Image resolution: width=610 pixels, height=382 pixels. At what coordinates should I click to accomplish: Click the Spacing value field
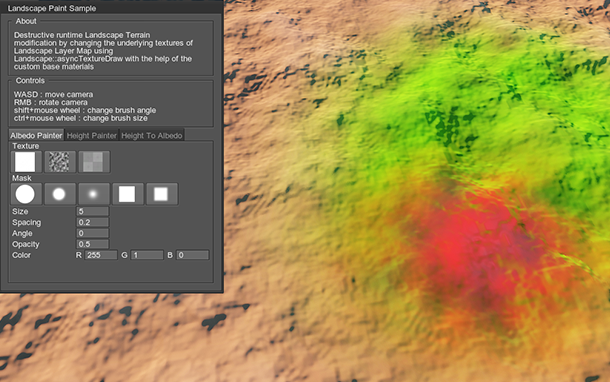click(x=92, y=222)
